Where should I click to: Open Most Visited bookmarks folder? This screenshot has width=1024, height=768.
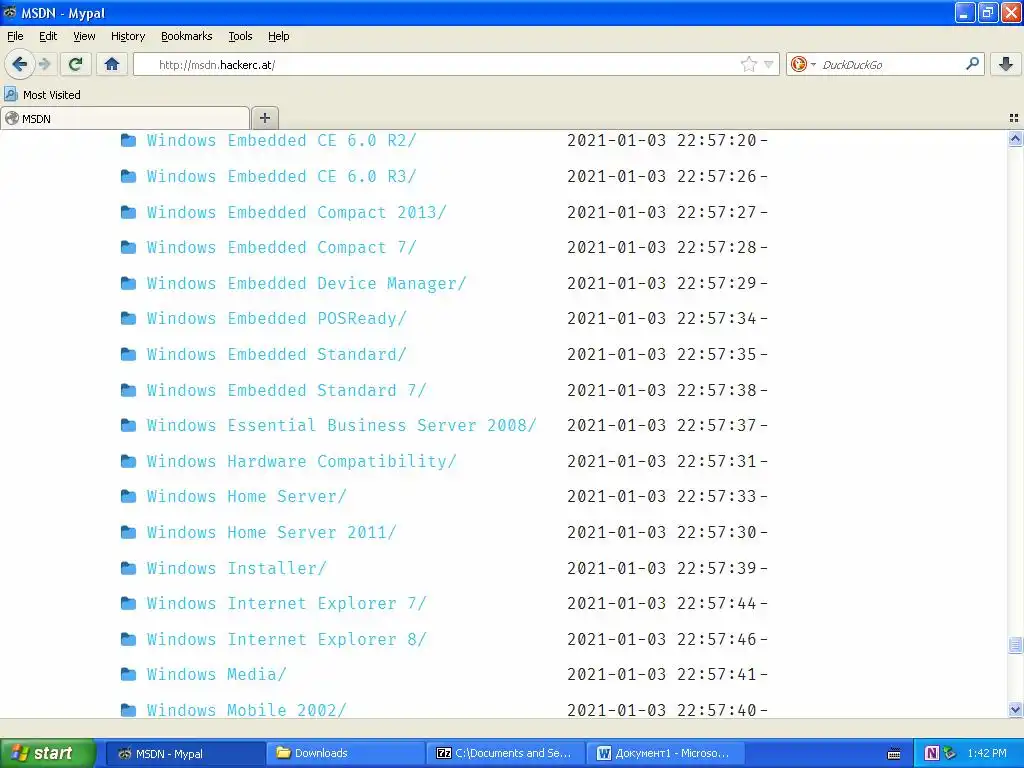point(42,95)
